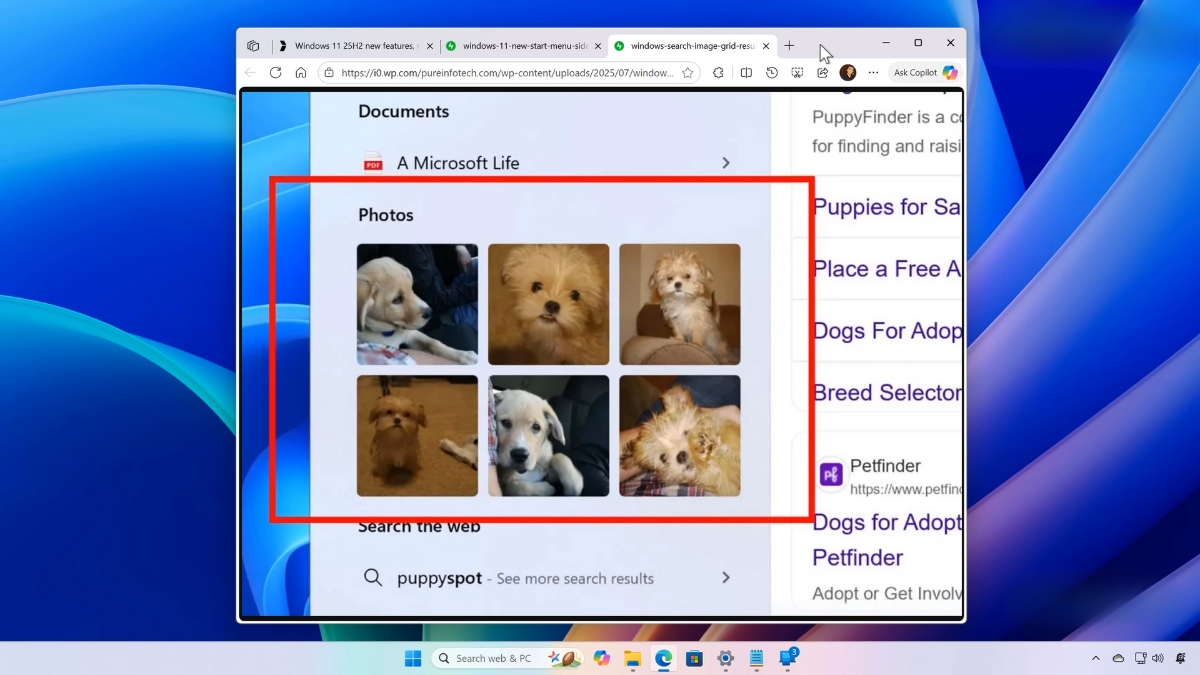Open the Puppies for Sa link
The width and height of the screenshot is (1200, 675).
887,207
